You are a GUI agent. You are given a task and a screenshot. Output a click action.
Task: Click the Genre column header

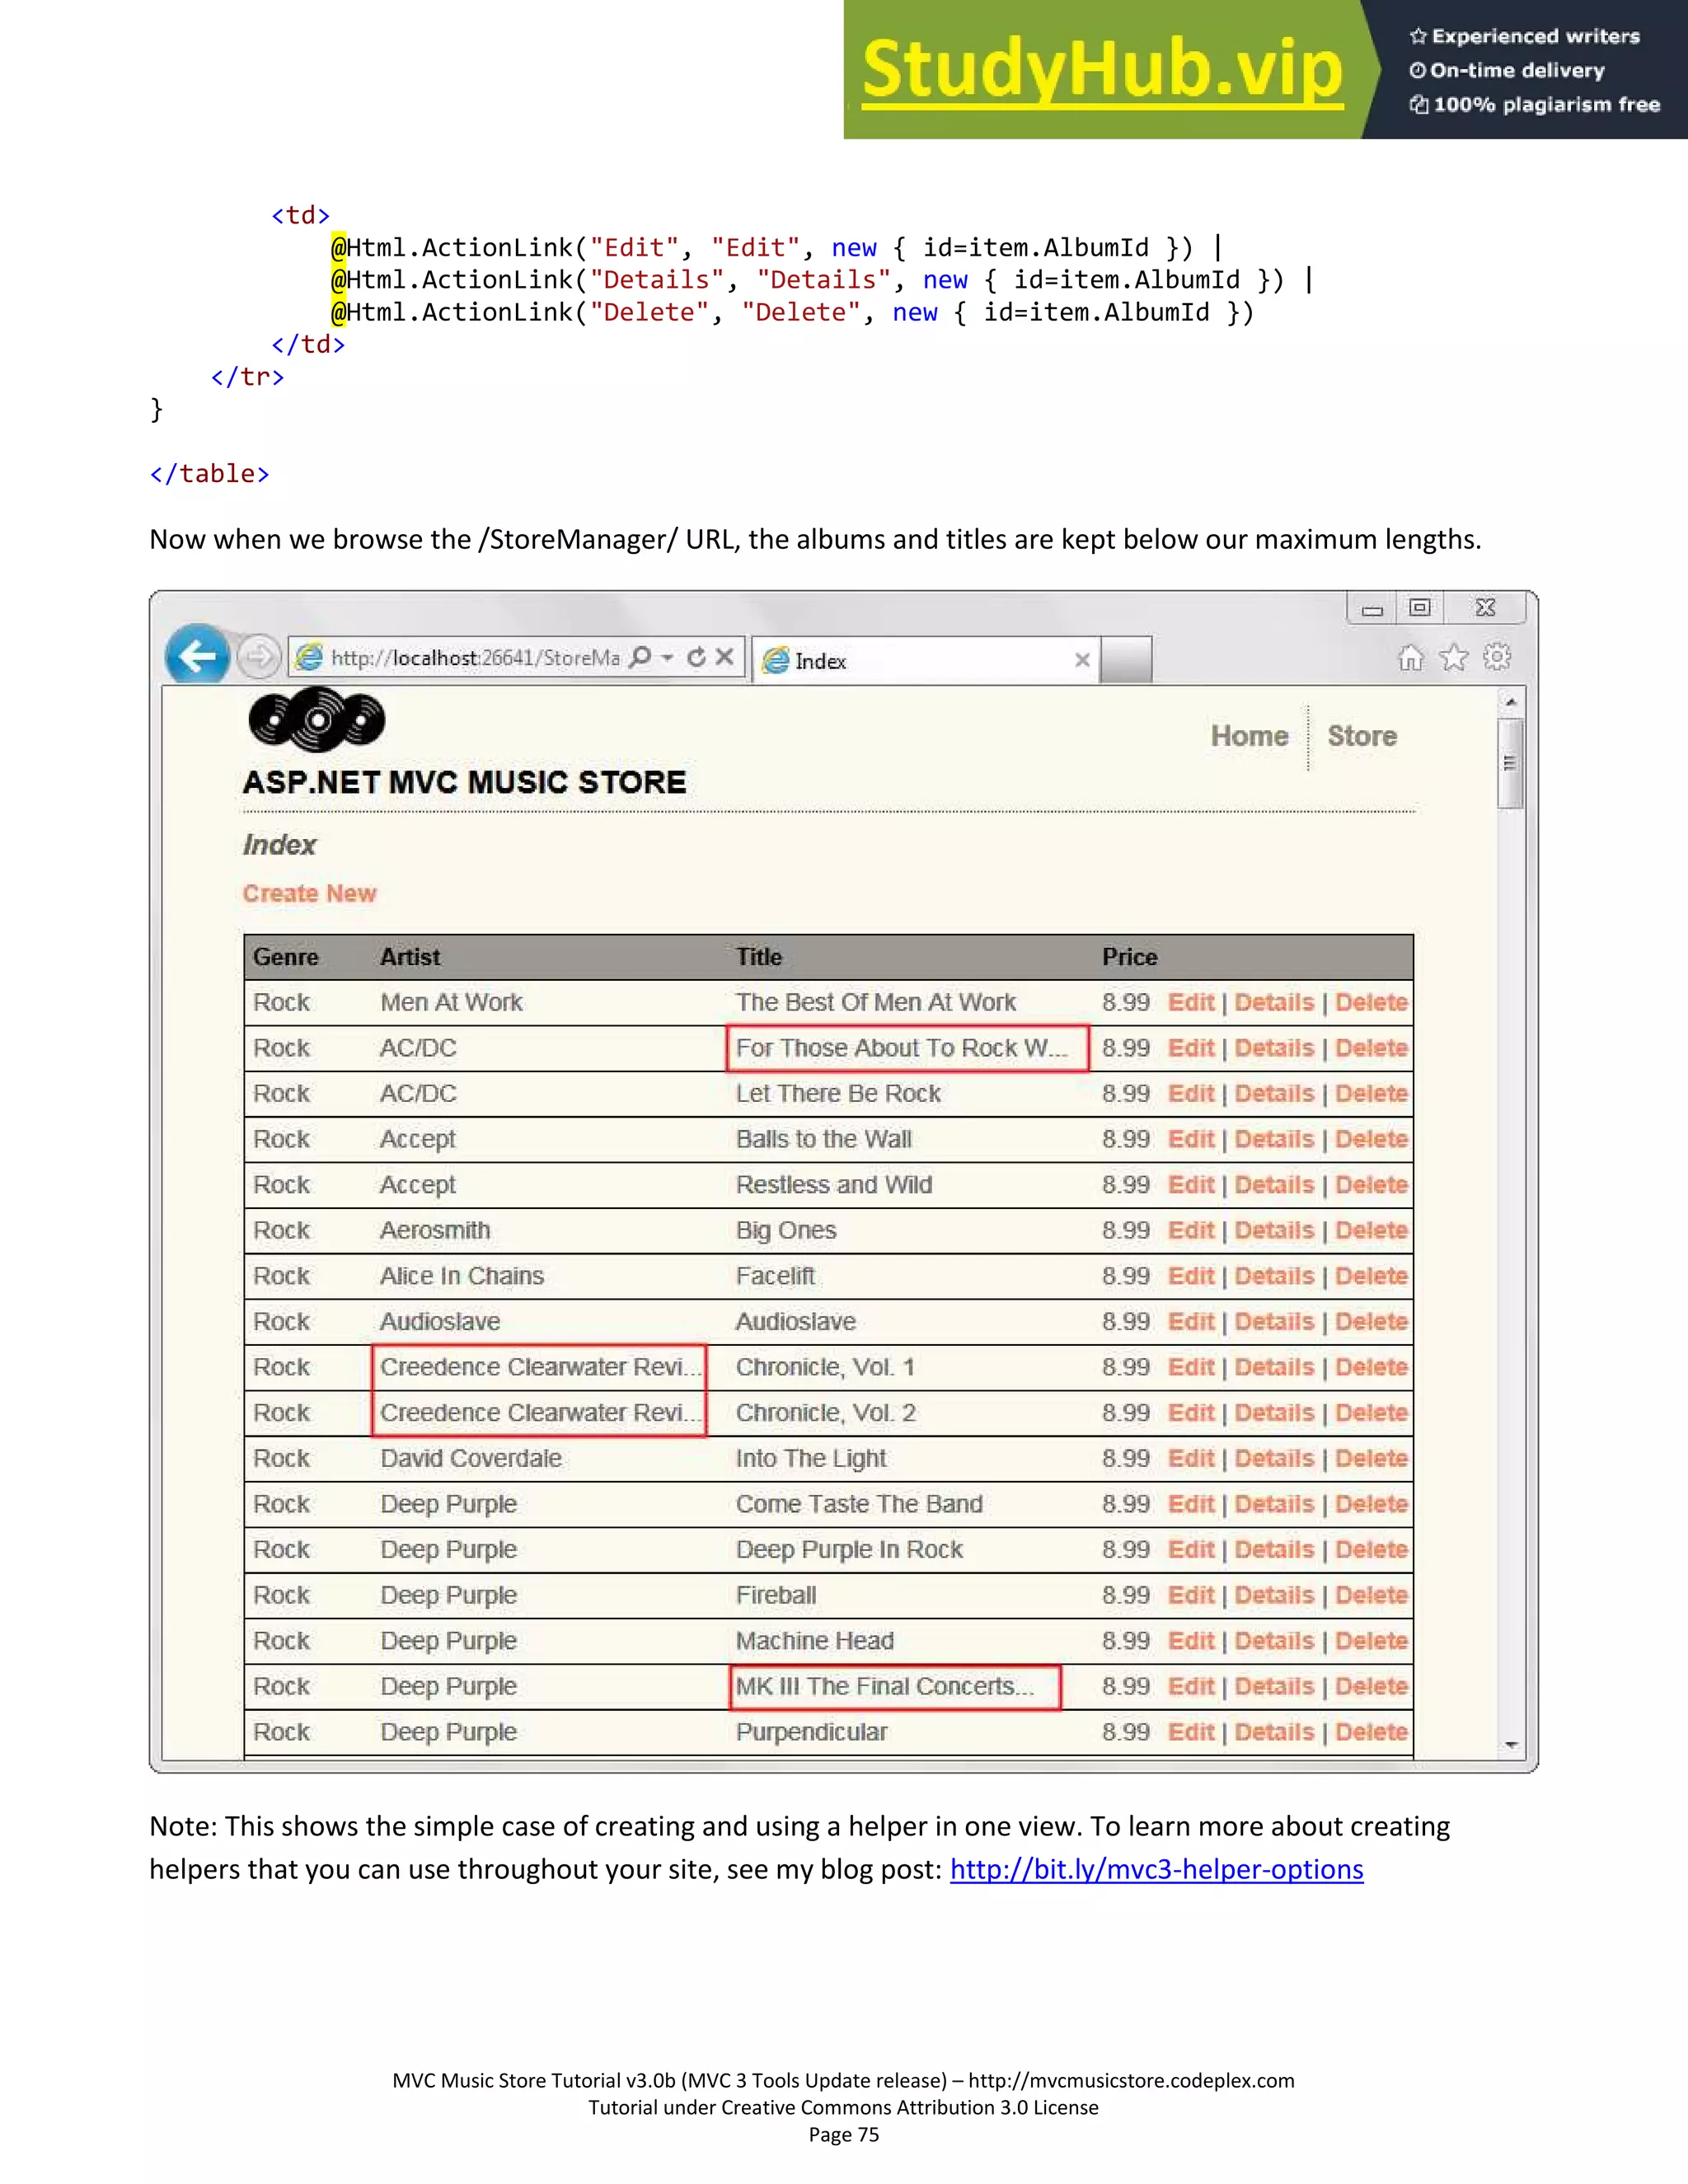285,957
